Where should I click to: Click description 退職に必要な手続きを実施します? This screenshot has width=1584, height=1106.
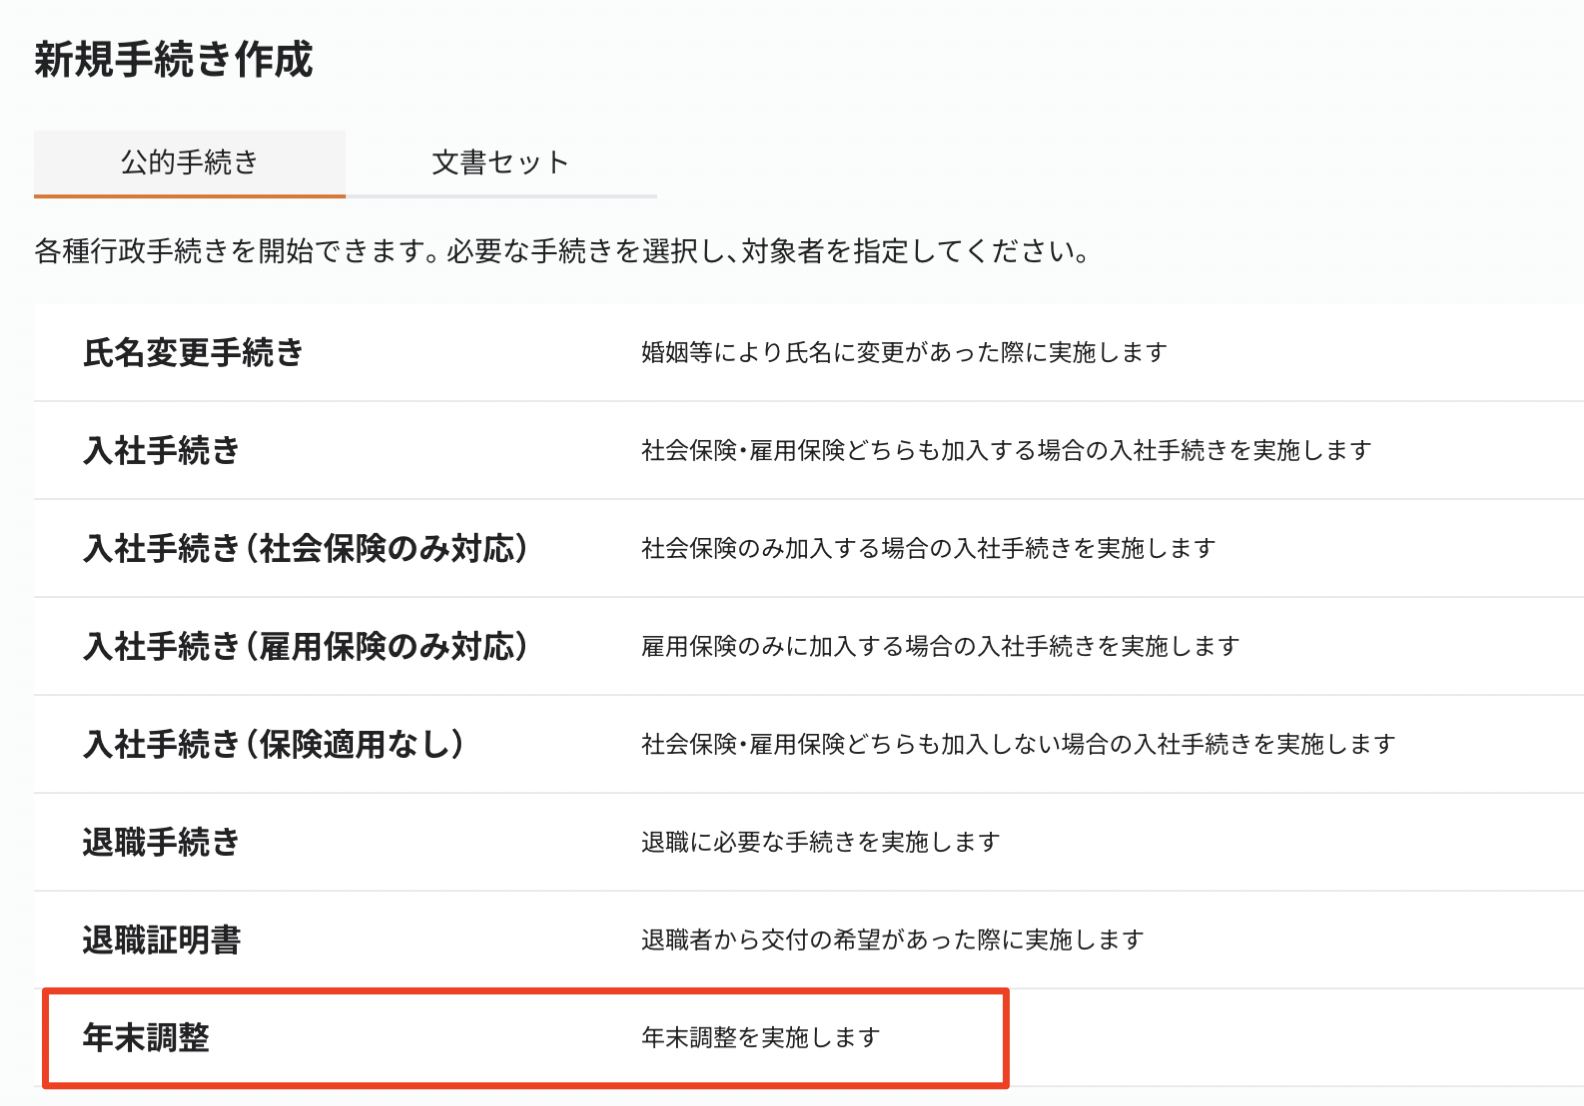coord(820,843)
